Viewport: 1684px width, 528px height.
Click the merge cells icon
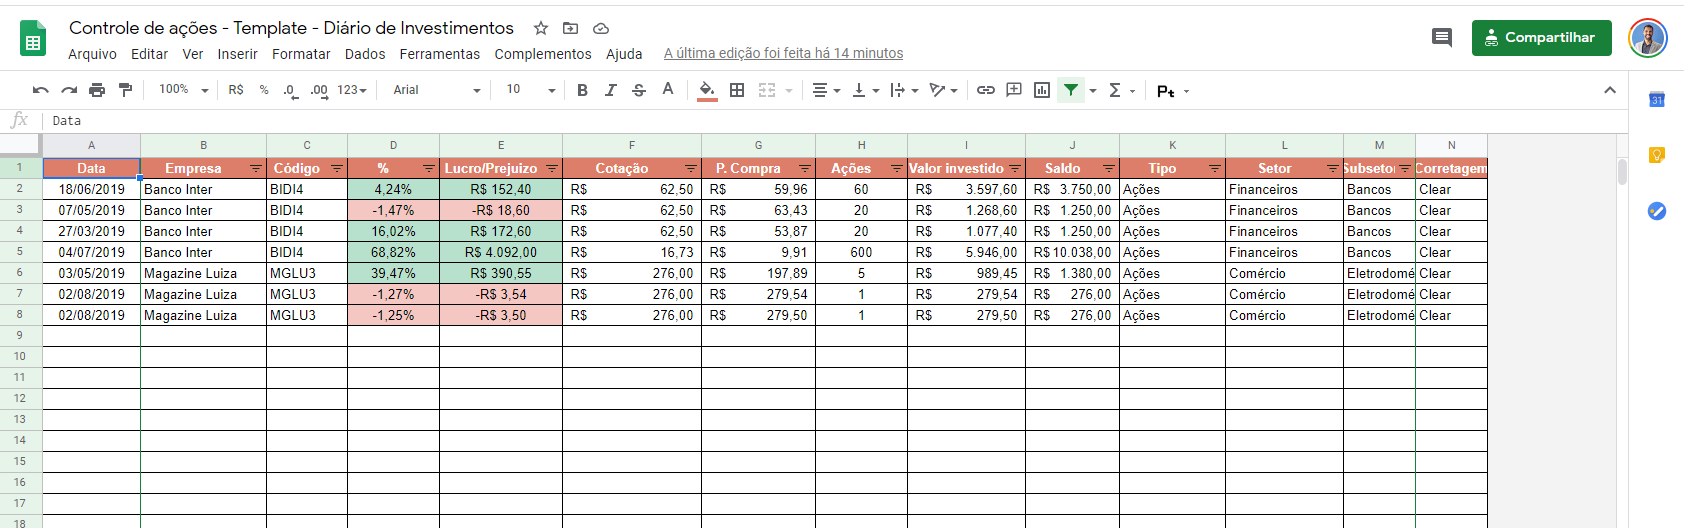[x=767, y=90]
